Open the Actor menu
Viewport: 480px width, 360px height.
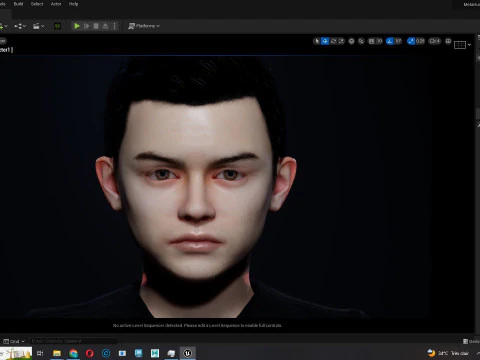tap(56, 4)
